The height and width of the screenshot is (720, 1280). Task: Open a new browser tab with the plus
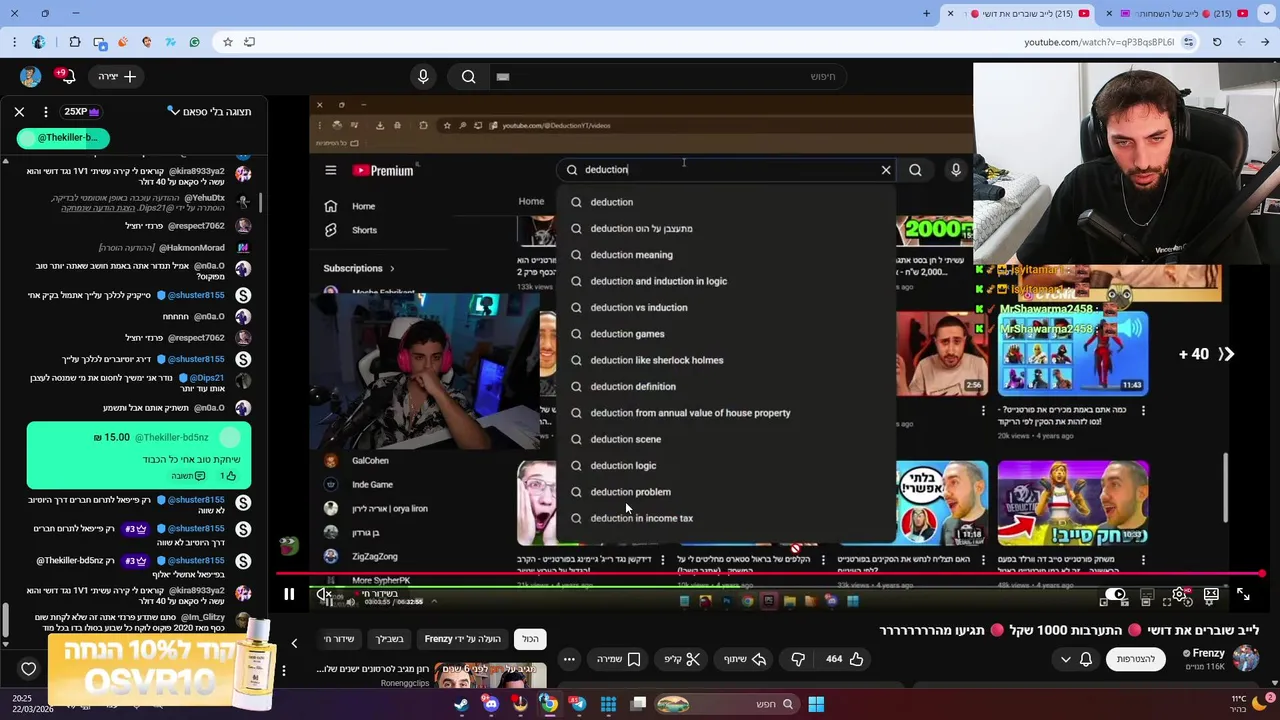(x=926, y=14)
